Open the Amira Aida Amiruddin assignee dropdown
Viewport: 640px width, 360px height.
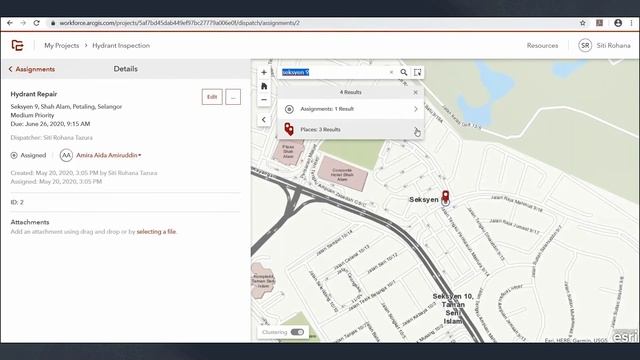pos(109,155)
